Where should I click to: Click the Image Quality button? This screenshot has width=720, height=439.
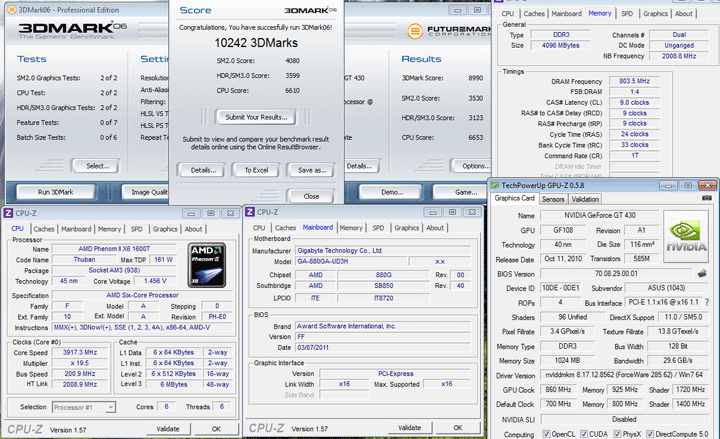[x=147, y=192]
